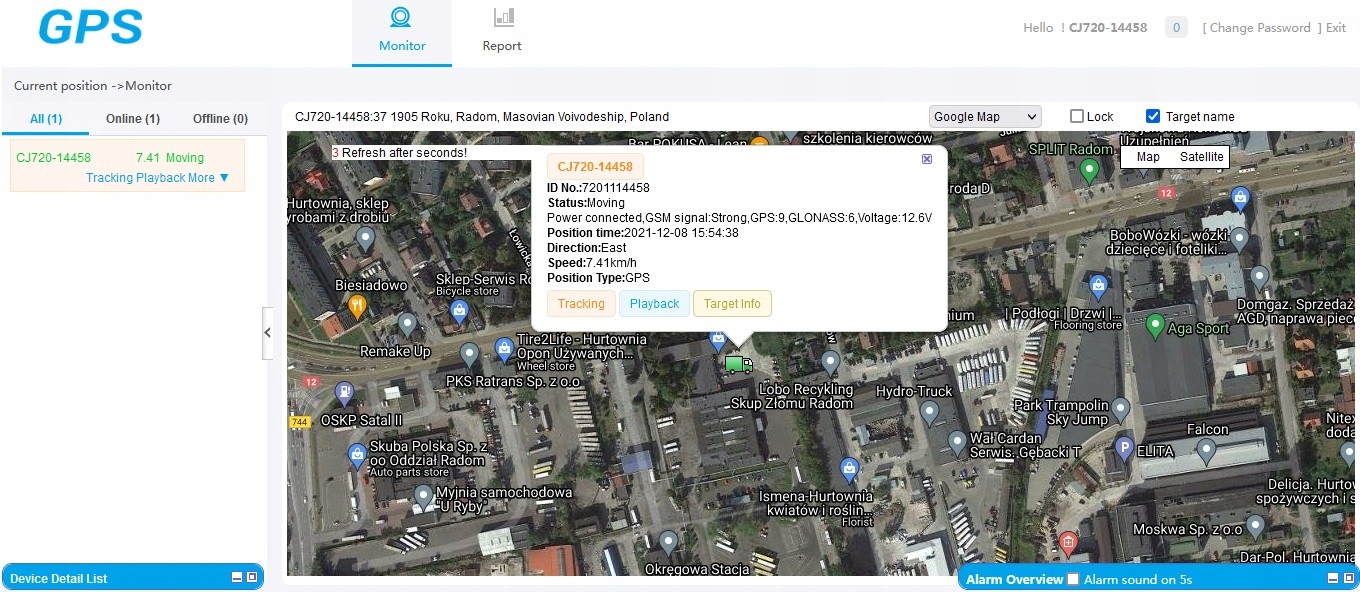Screen dimensions: 1360x592
Task: Uncheck the Target name checkbox
Action: coord(1153,117)
